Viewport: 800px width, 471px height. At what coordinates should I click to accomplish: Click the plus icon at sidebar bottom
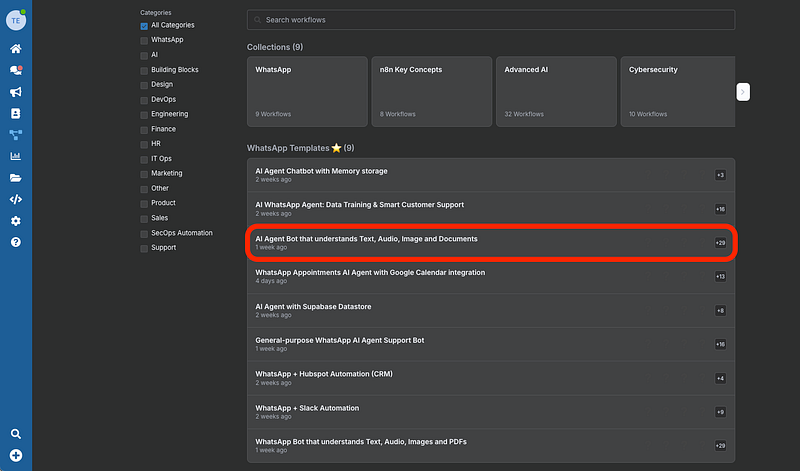click(16, 456)
